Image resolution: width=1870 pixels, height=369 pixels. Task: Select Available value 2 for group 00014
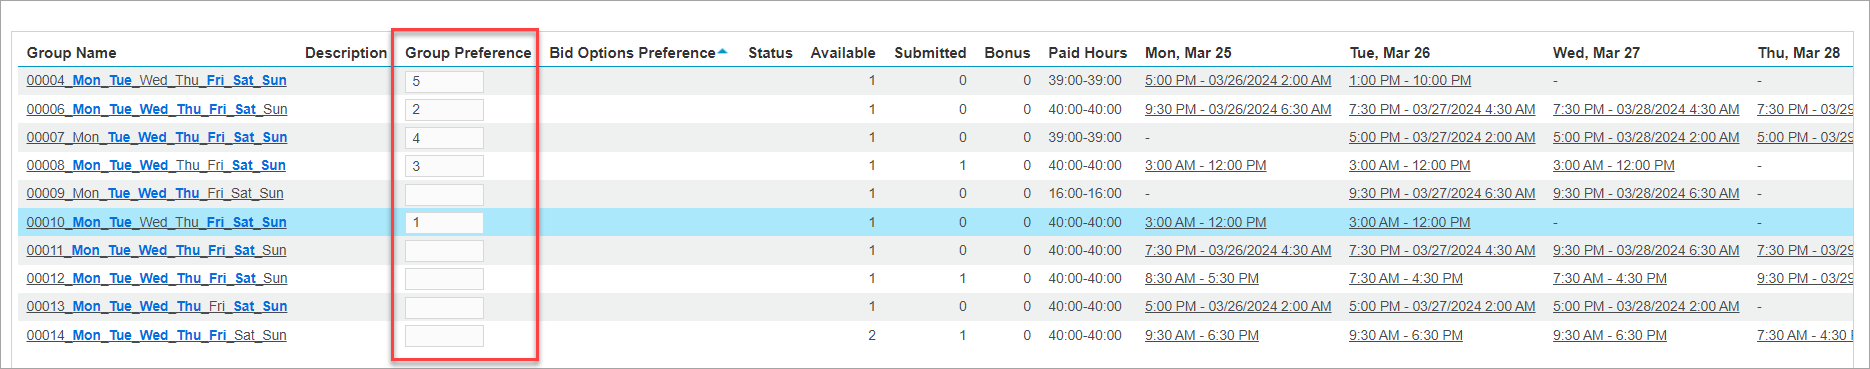pyautogui.click(x=872, y=335)
